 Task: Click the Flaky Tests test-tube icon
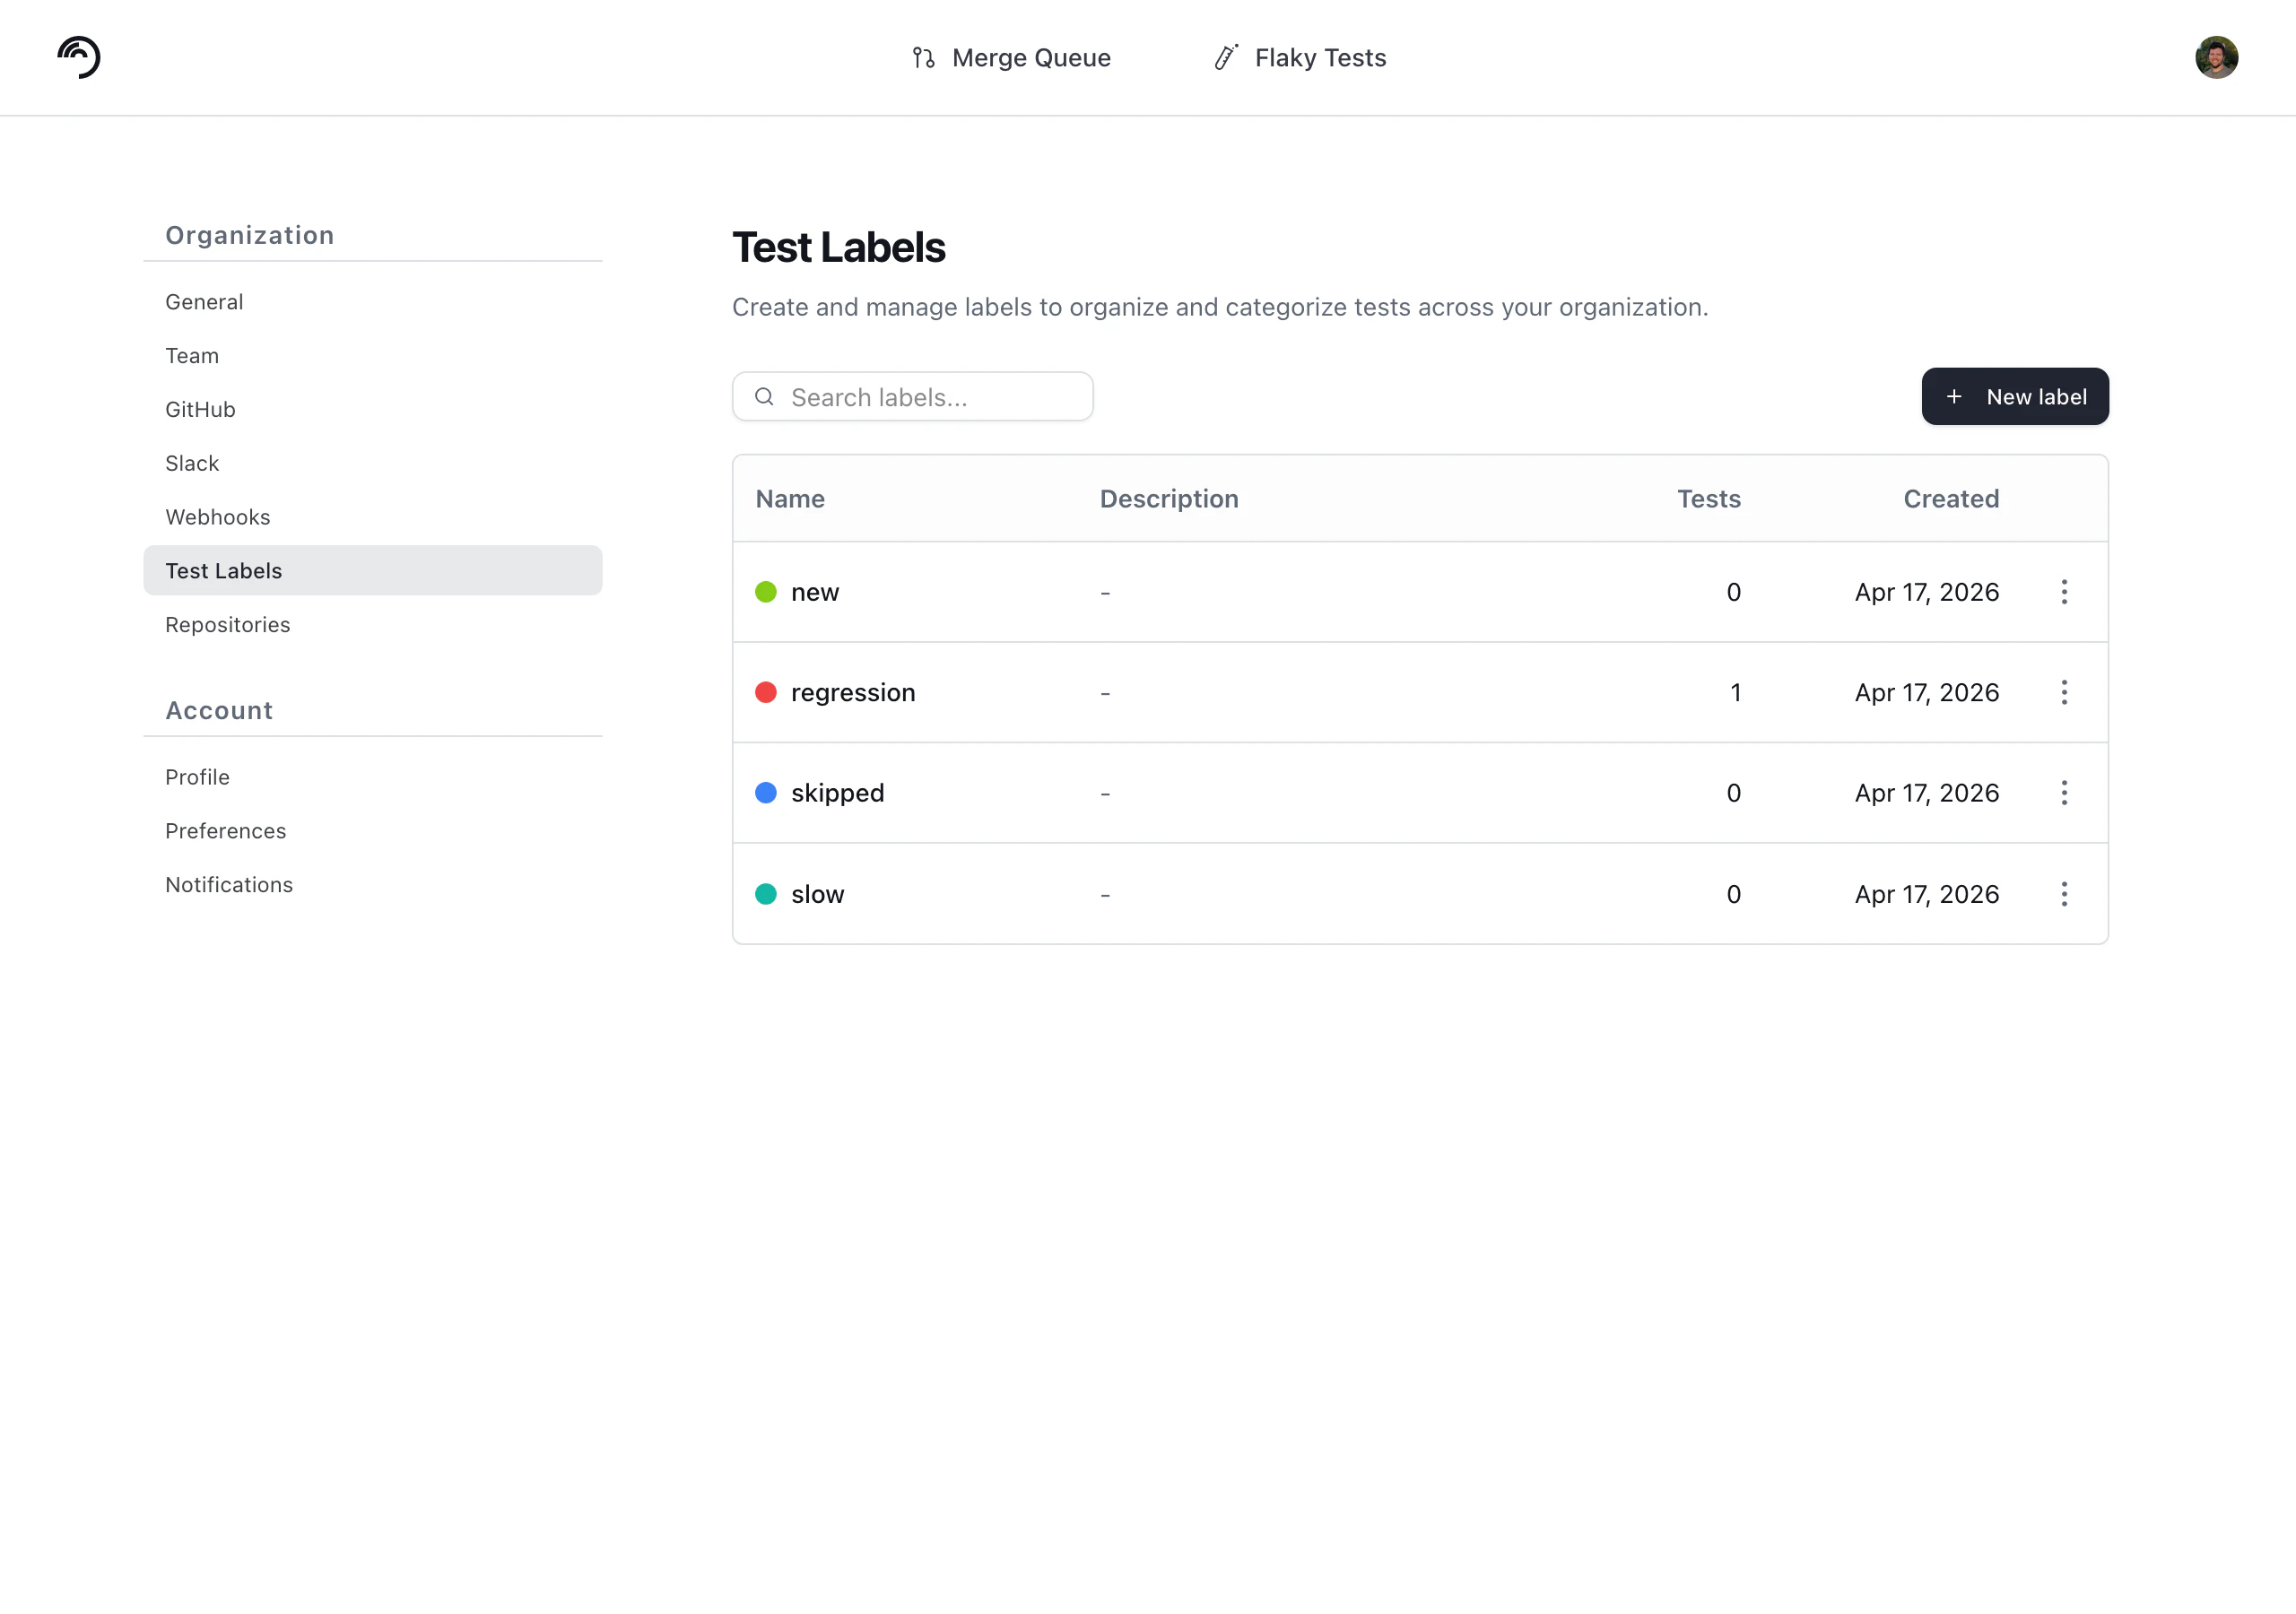[1226, 57]
